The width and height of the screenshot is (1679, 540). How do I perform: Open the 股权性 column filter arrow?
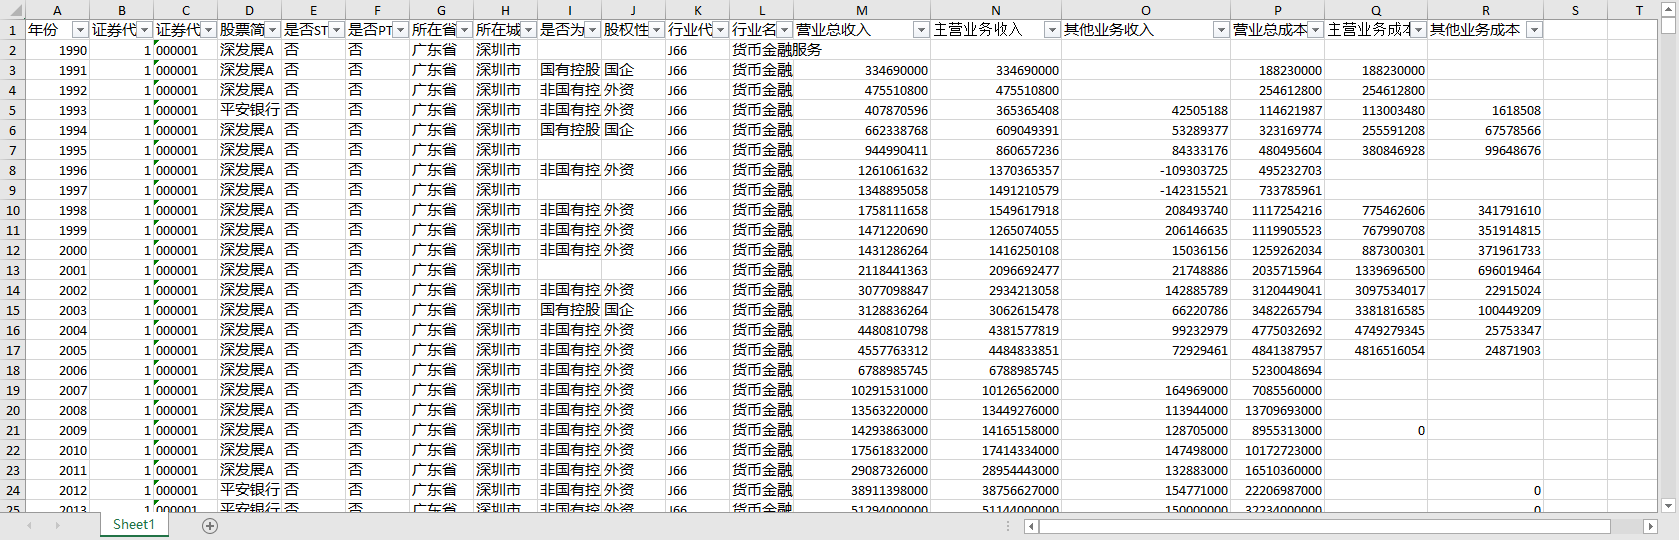click(656, 30)
